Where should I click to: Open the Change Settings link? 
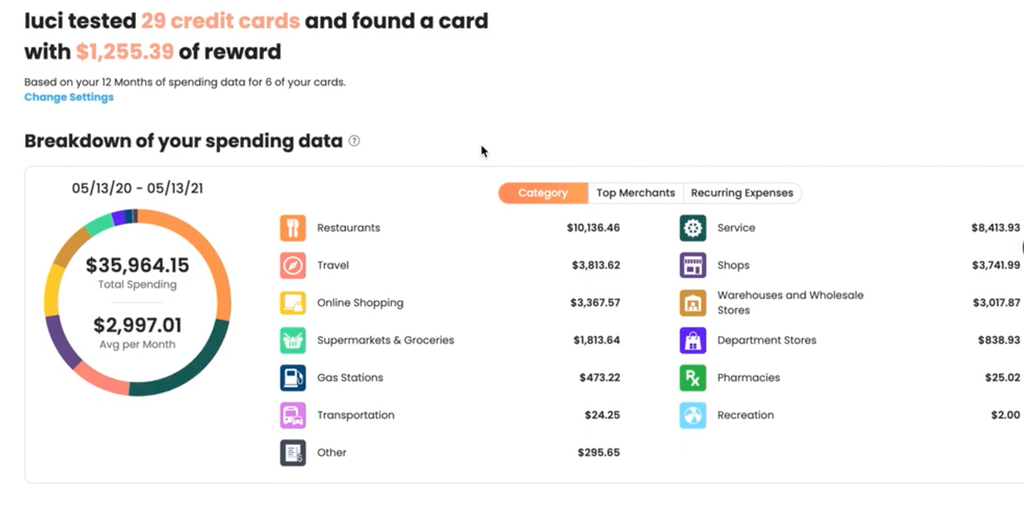point(69,97)
